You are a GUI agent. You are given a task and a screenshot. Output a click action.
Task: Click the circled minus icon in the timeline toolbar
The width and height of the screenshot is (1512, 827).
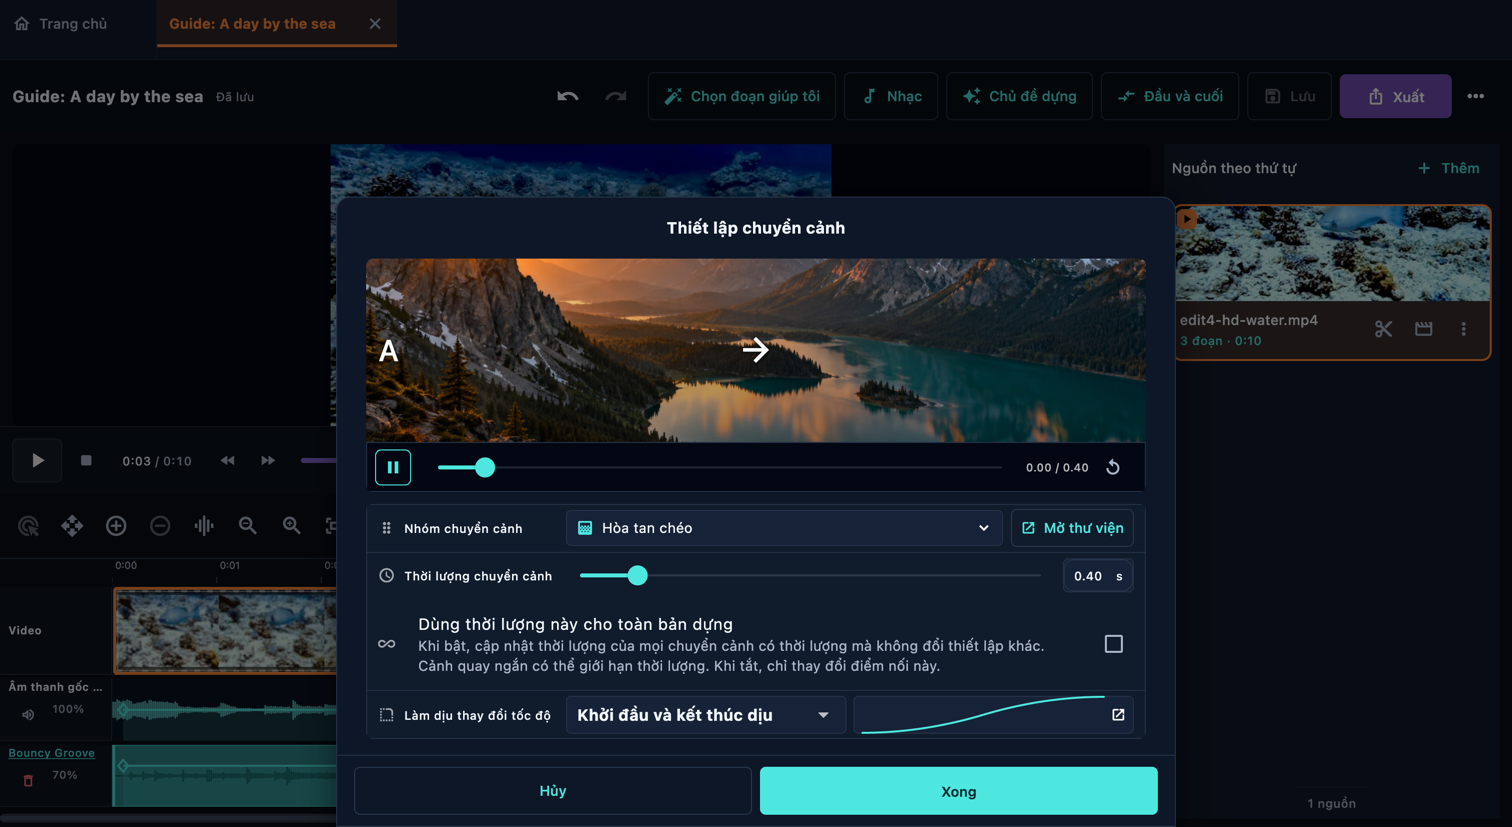pyautogui.click(x=160, y=526)
